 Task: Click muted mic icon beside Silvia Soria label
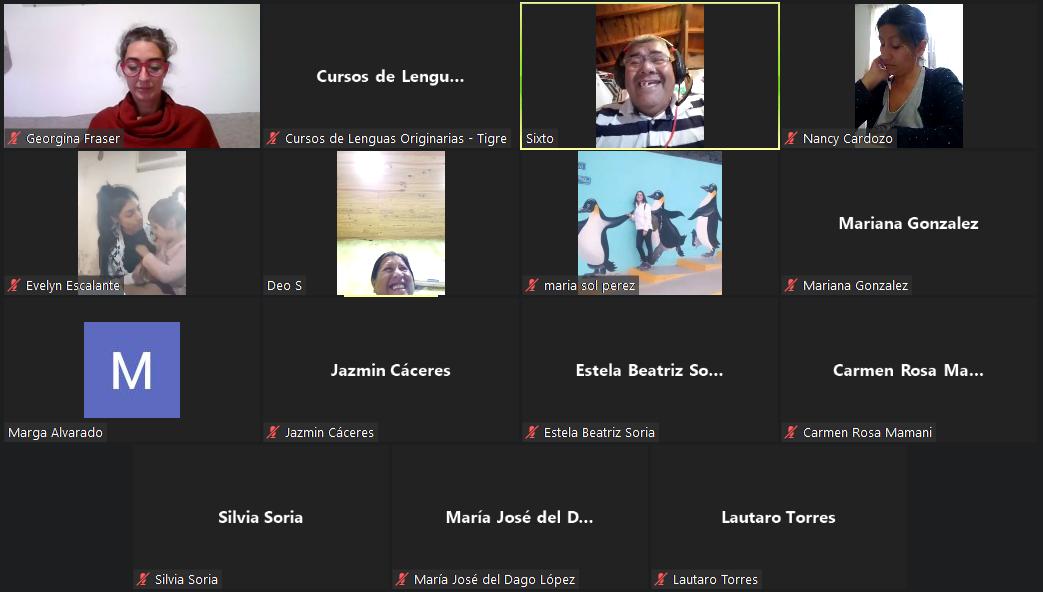(x=143, y=580)
